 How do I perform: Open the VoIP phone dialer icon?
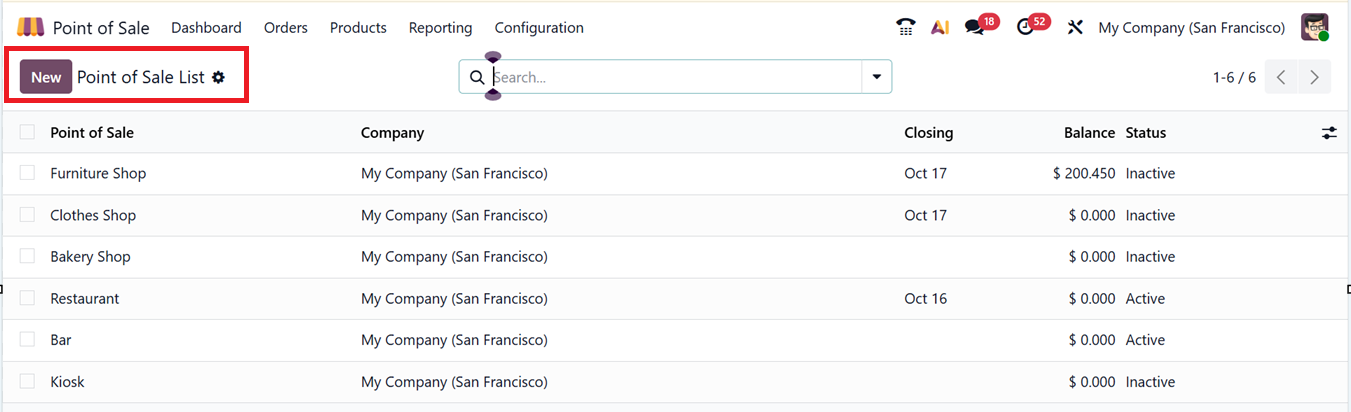[906, 28]
